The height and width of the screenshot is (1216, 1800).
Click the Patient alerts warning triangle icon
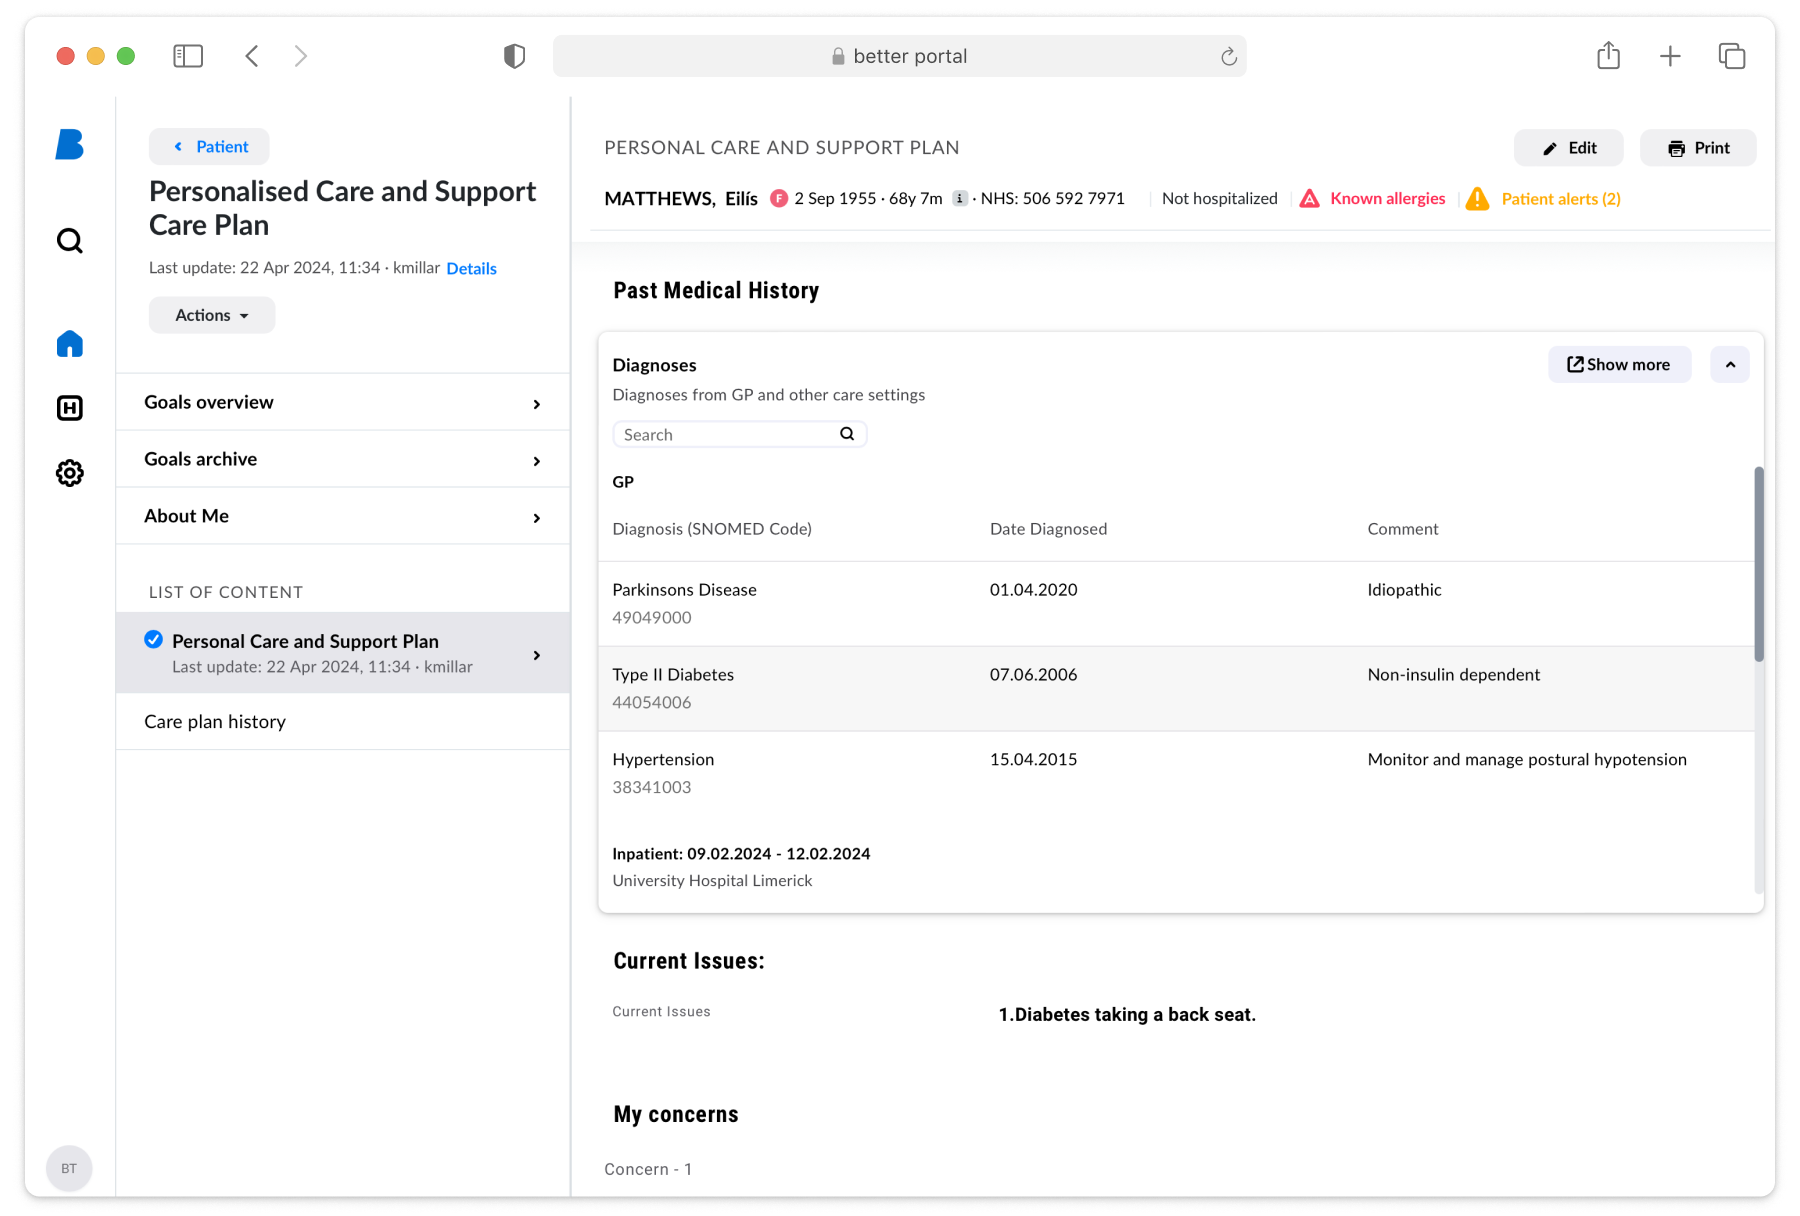pos(1477,199)
